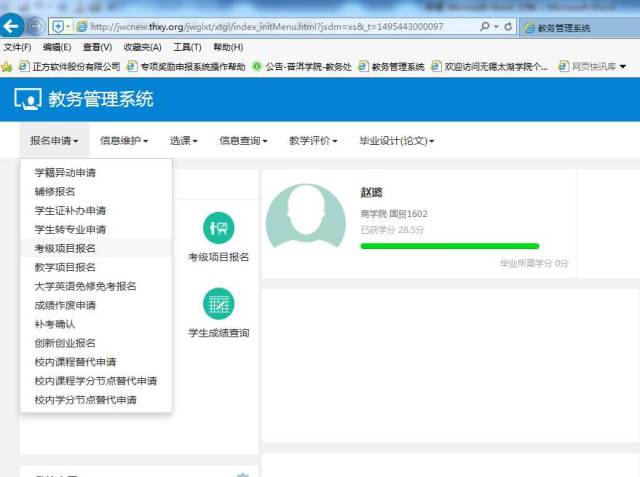Click the 商学院 国贸1602 class text
This screenshot has height=477, width=640.
394,214
